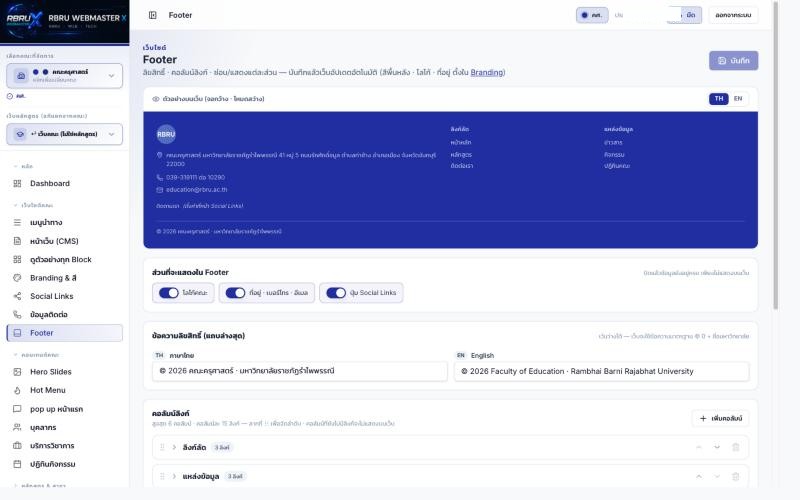Click the calendar icon of the activity calendar item
This screenshot has height=500, width=800.
click(17, 464)
